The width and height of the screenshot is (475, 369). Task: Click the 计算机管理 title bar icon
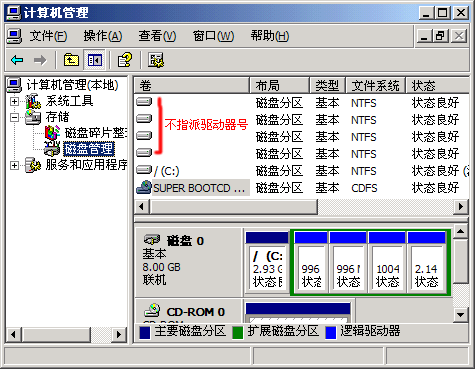[x=14, y=13]
